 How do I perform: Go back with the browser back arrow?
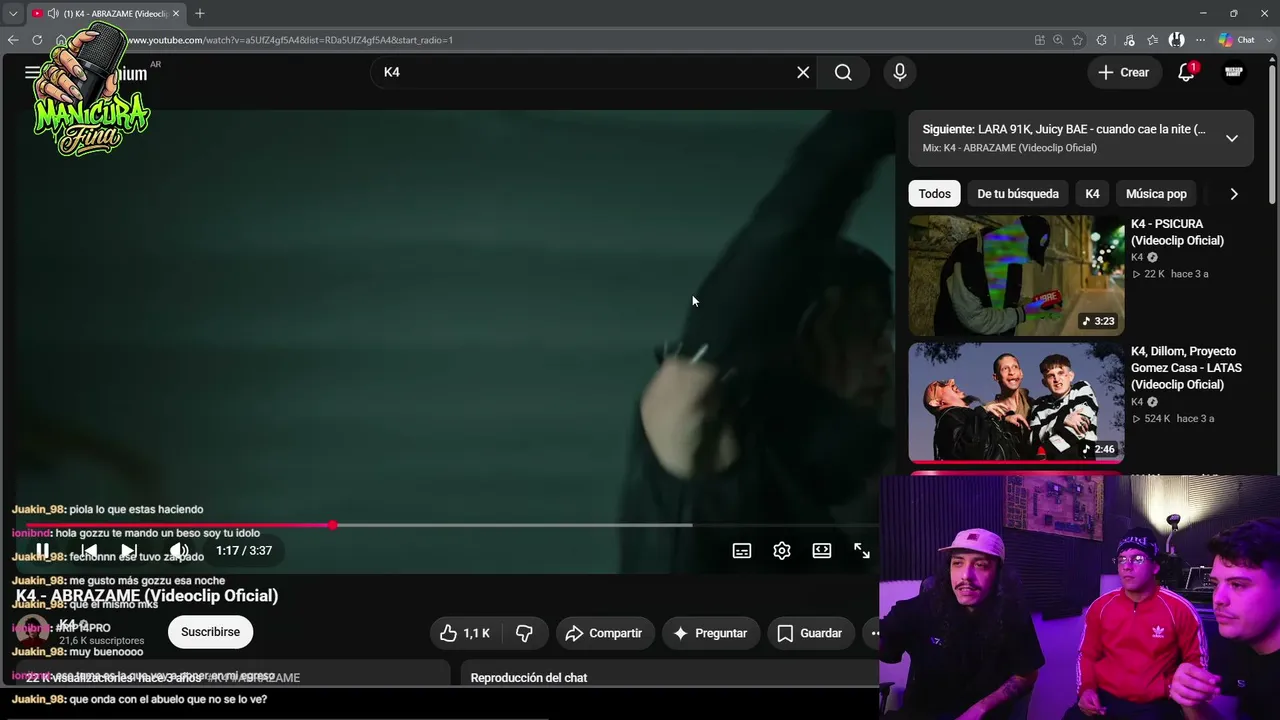(x=13, y=40)
